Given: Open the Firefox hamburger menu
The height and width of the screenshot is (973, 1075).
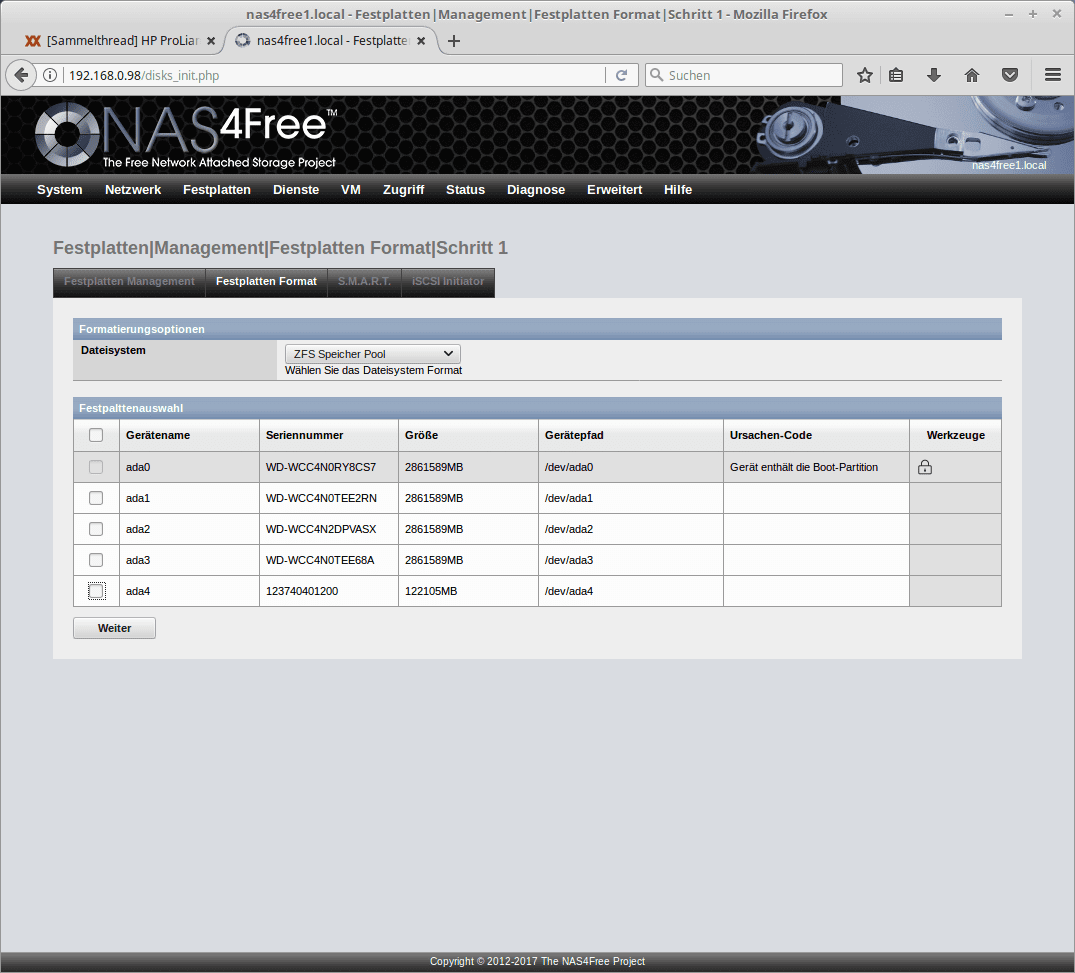Looking at the screenshot, I should tap(1053, 75).
